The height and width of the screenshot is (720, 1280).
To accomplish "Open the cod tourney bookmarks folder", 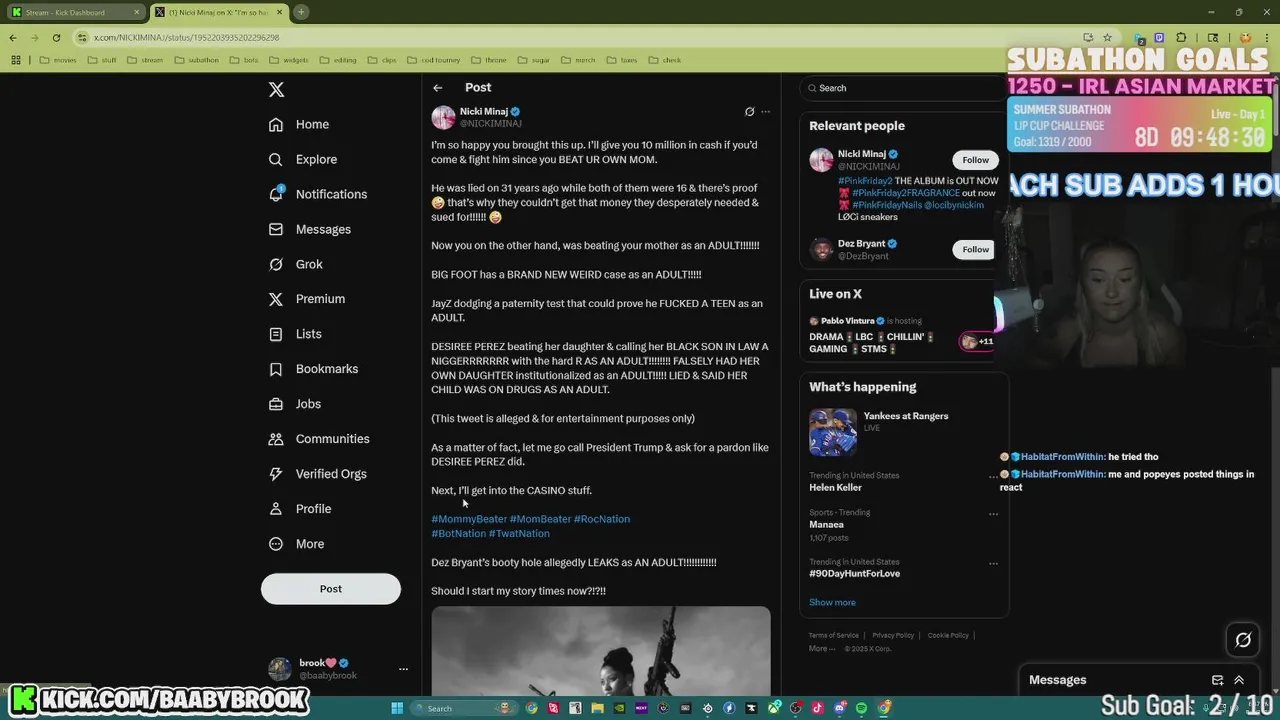I will point(434,60).
